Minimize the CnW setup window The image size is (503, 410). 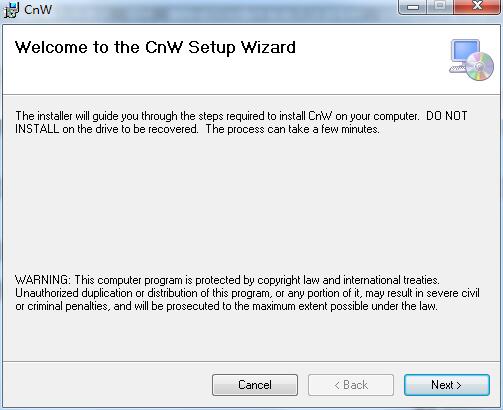[x=413, y=7]
